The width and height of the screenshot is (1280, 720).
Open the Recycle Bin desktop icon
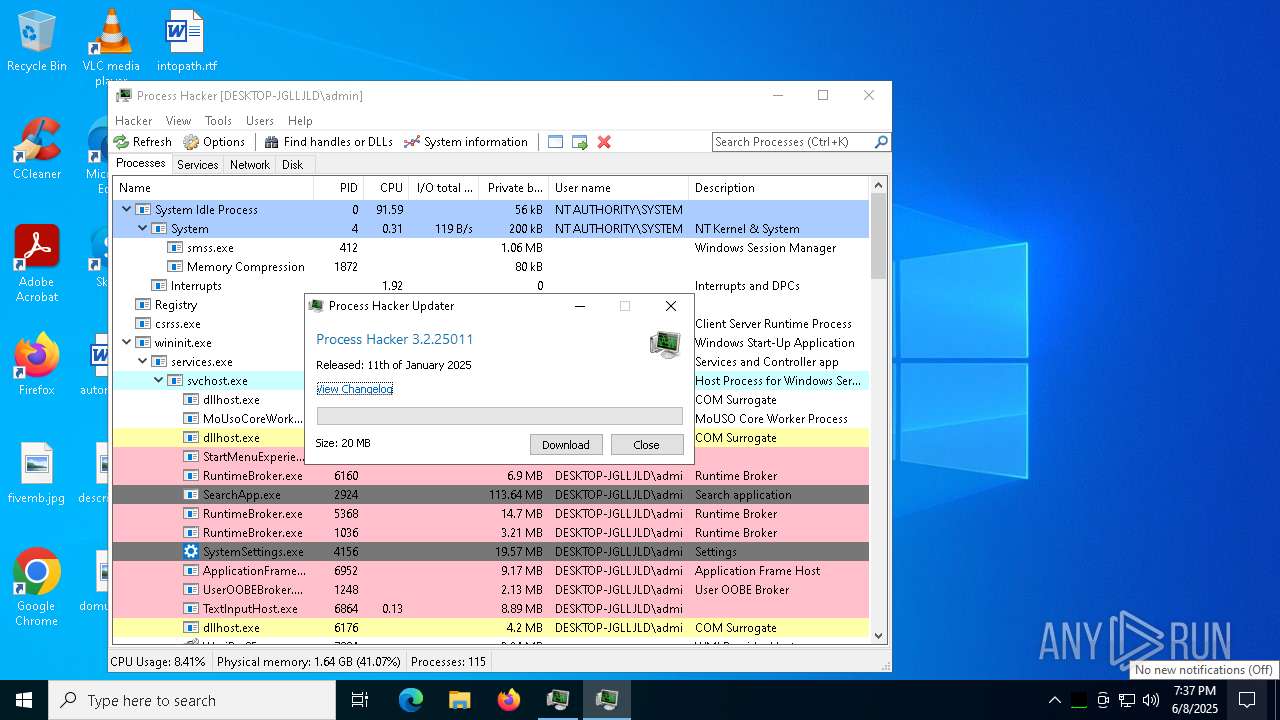[37, 42]
